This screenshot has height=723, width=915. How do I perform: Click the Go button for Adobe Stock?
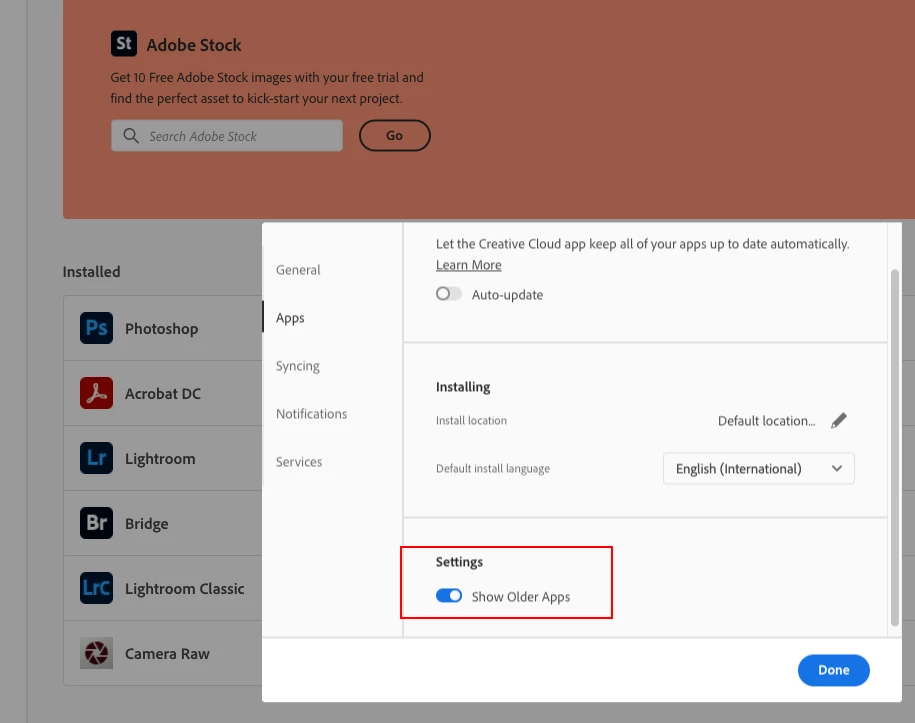394,135
